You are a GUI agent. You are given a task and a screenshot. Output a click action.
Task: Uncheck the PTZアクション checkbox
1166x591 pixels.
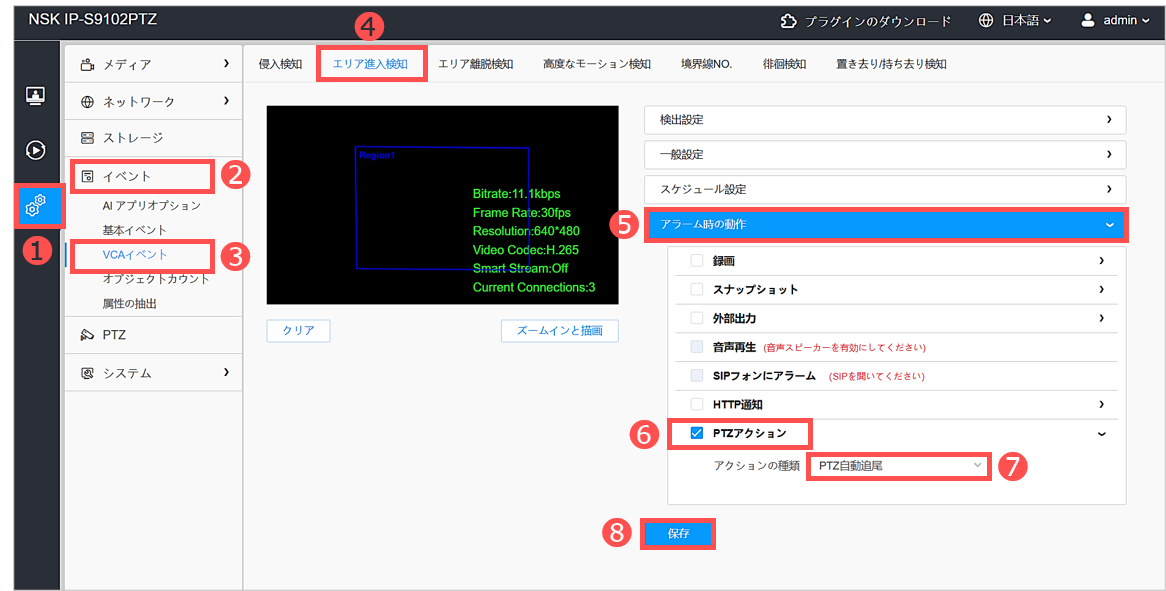coord(697,434)
